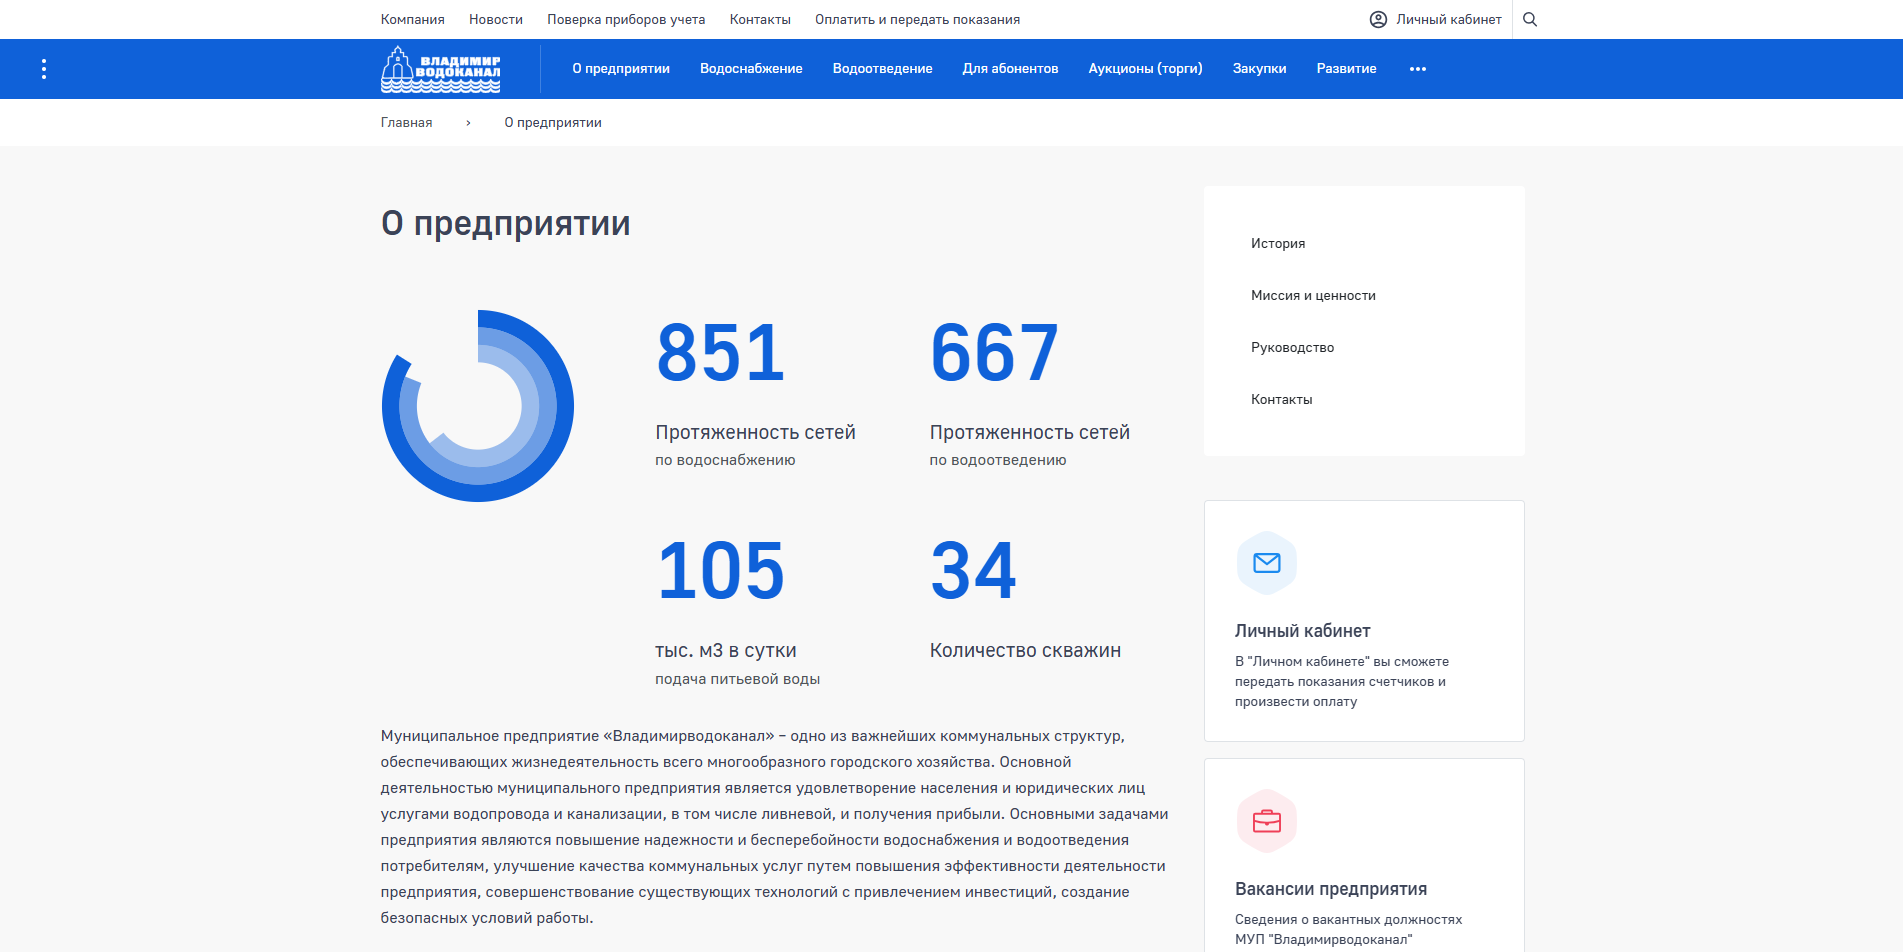1903x952 pixels.
Task: Open Компания in top bar
Action: point(412,19)
